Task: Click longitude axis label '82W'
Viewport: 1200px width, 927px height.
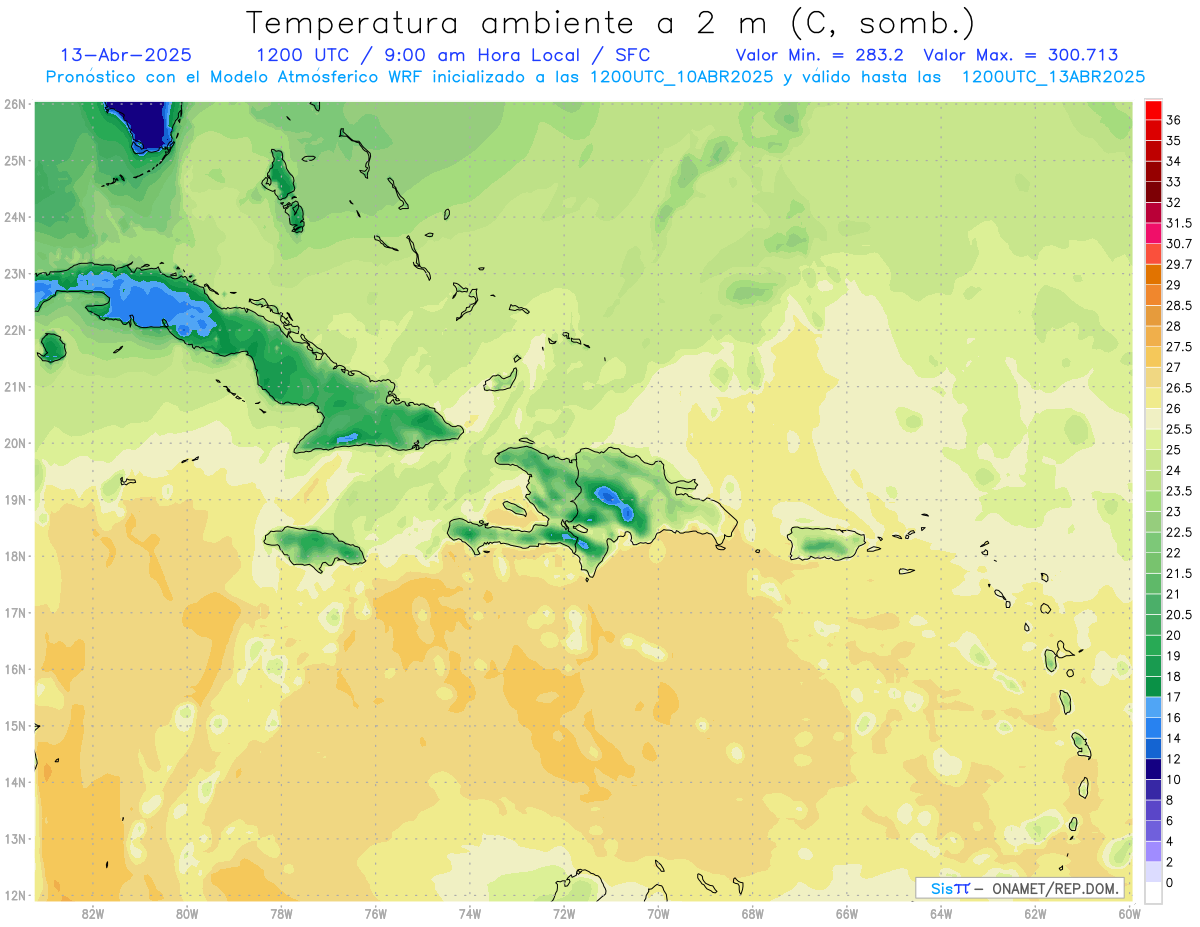Action: point(93,914)
